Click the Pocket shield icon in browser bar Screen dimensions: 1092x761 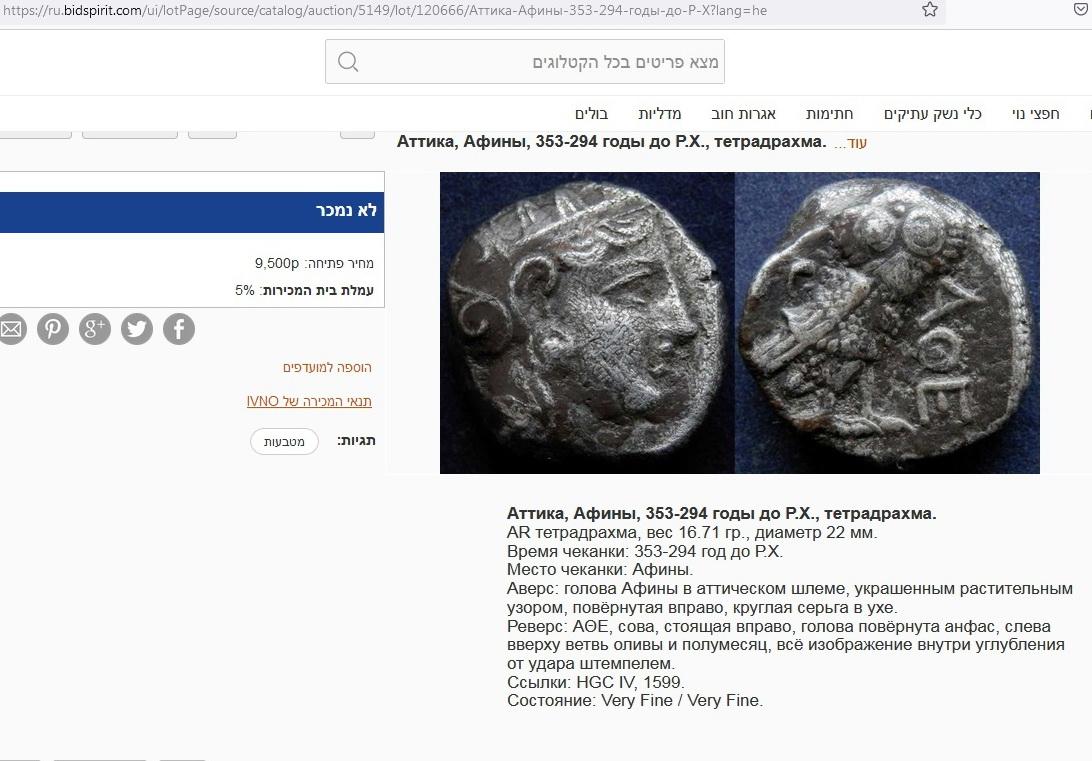(x=1082, y=10)
